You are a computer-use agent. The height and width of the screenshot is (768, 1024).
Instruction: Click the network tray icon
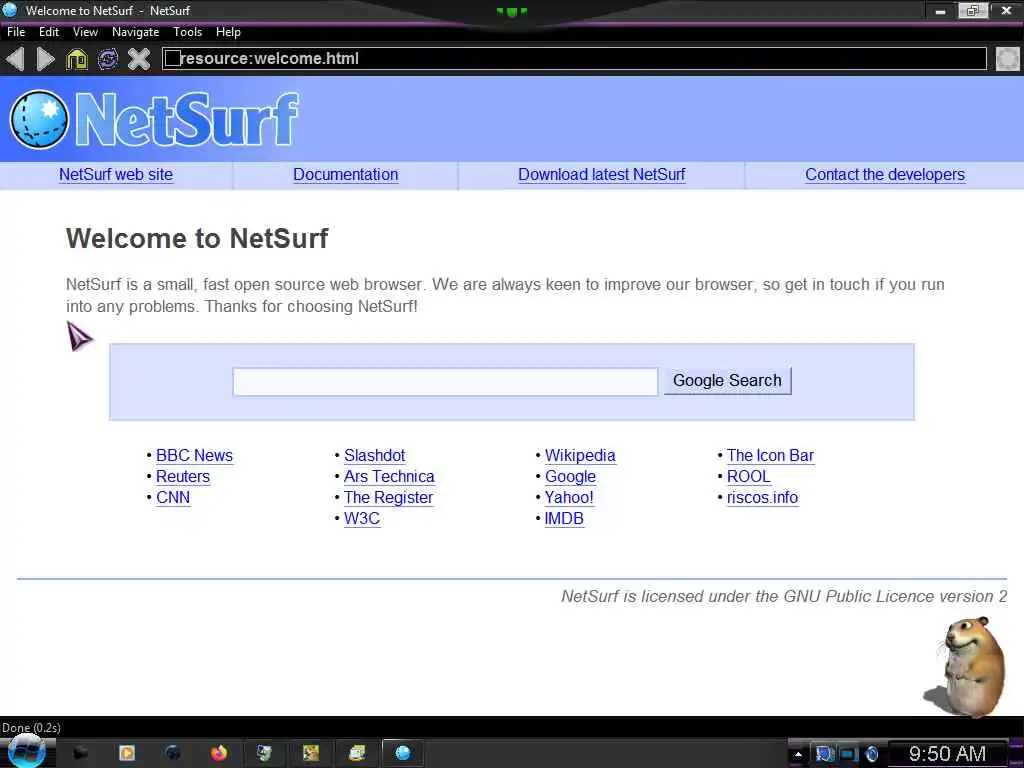tap(848, 754)
